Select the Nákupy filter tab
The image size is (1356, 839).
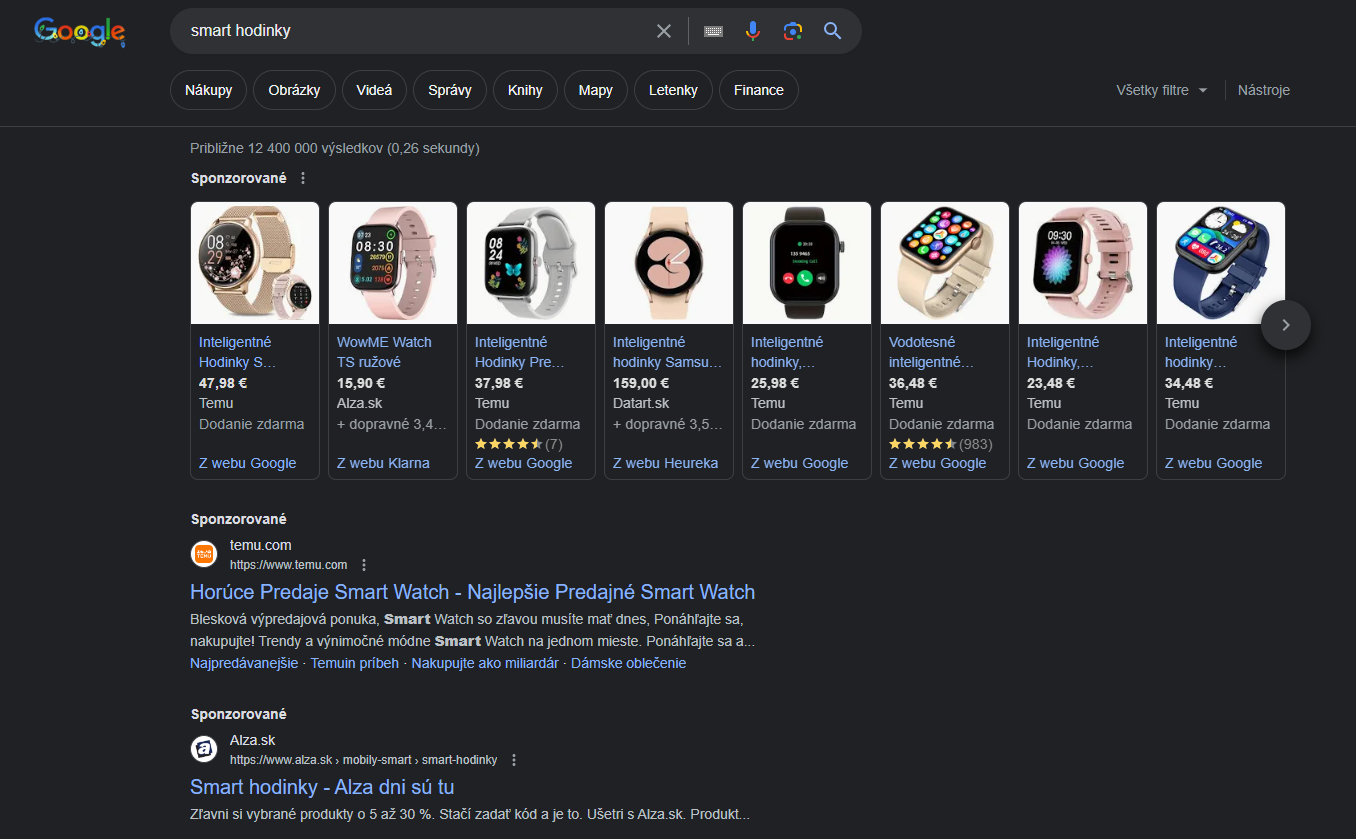coord(208,90)
